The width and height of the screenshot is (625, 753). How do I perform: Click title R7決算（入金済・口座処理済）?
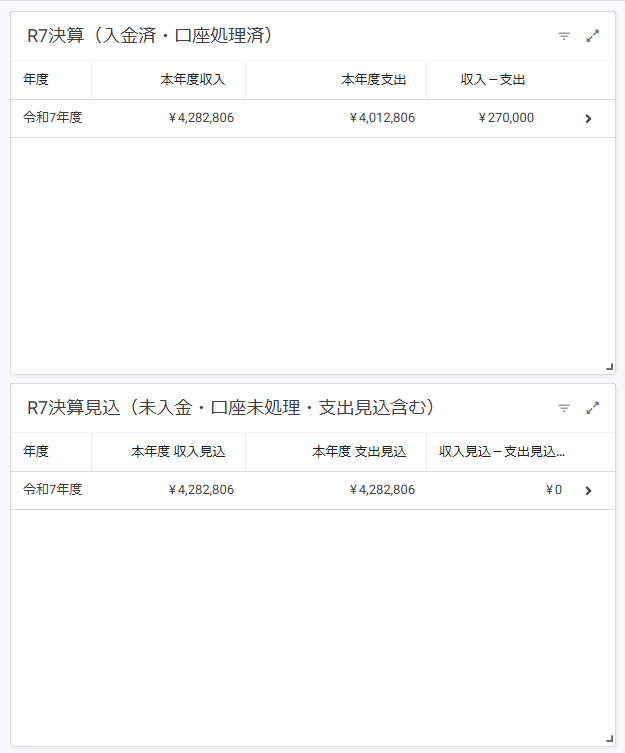pyautogui.click(x=150, y=36)
